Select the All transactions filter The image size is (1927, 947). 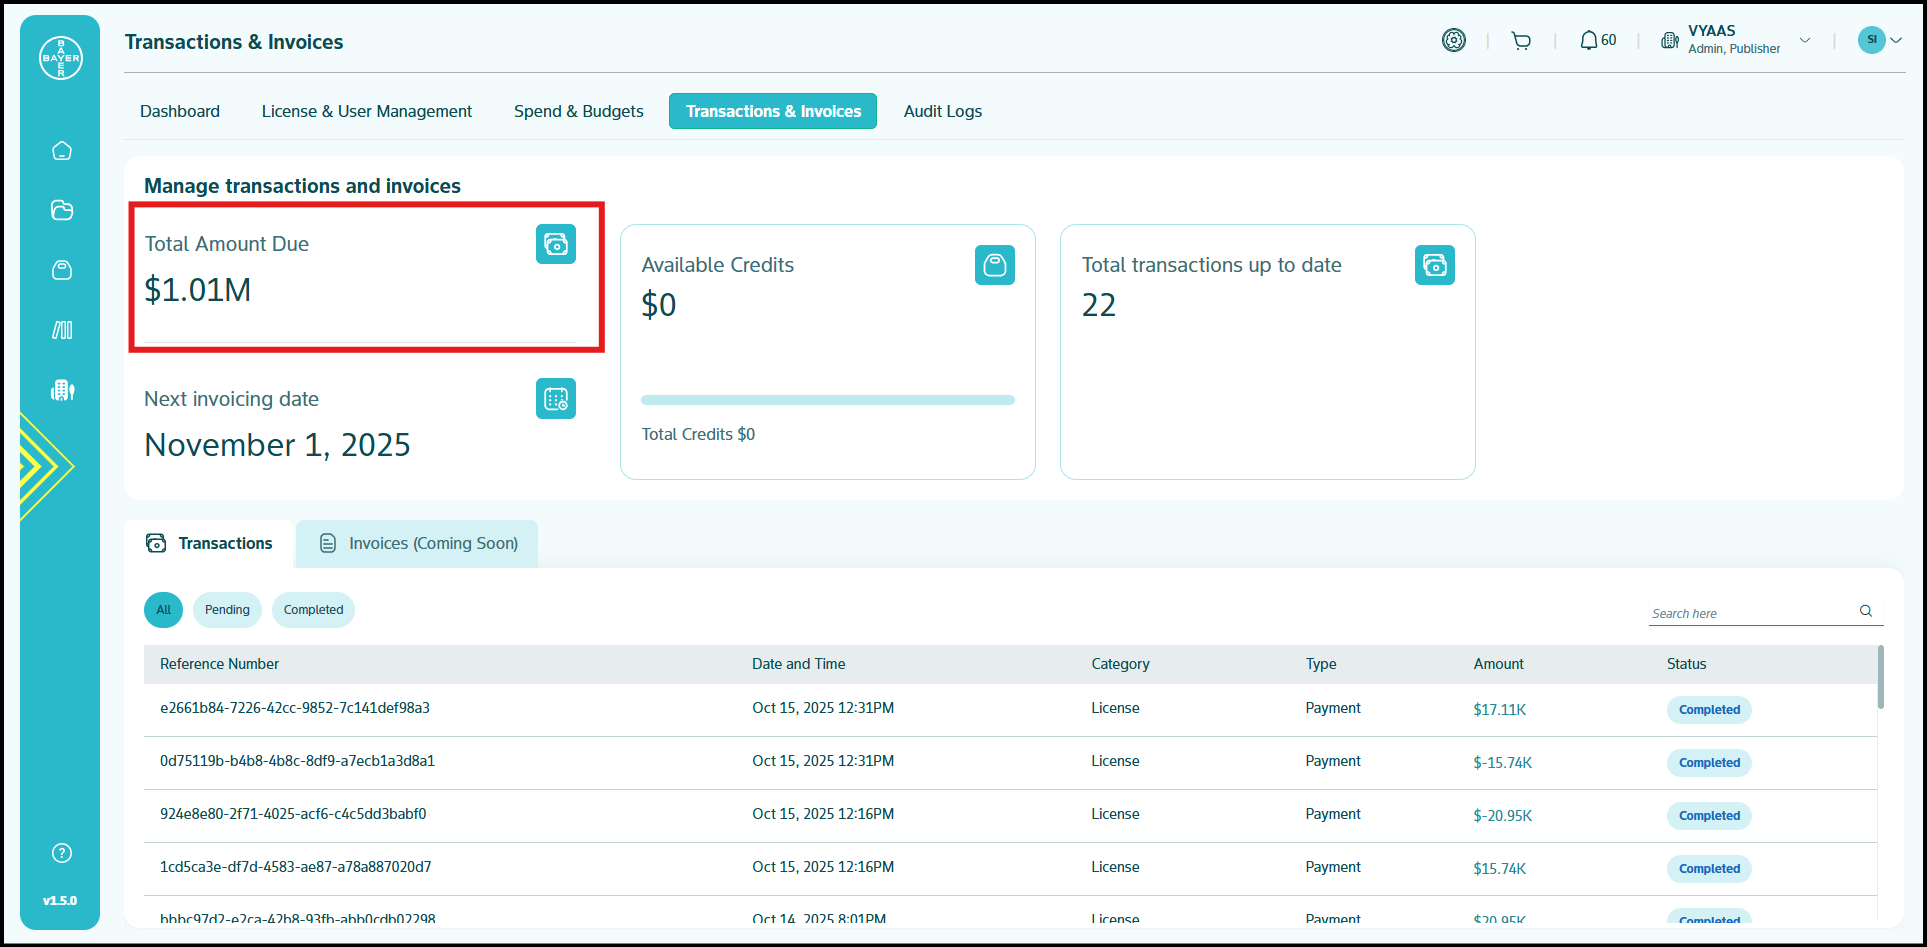pos(164,610)
